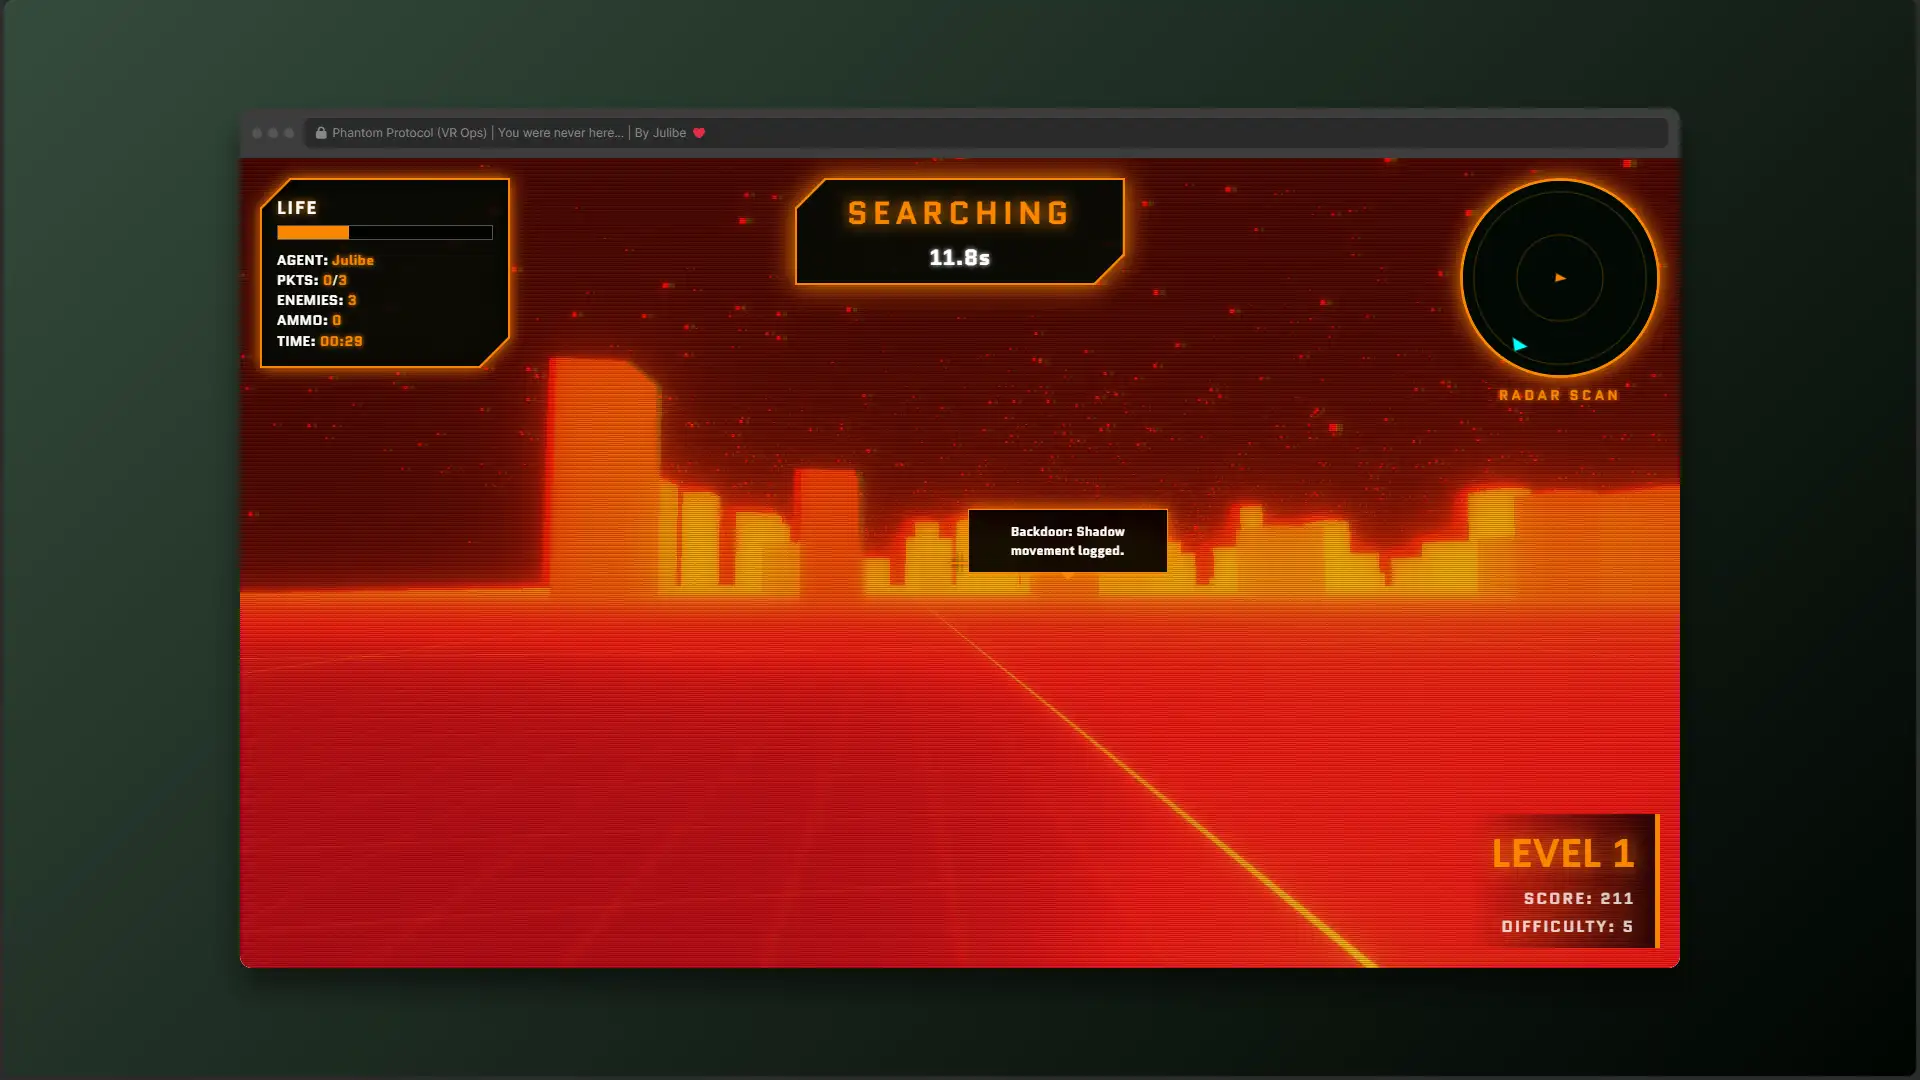Click the lock icon in address bar
Image resolution: width=1920 pixels, height=1080 pixels.
pyautogui.click(x=321, y=133)
